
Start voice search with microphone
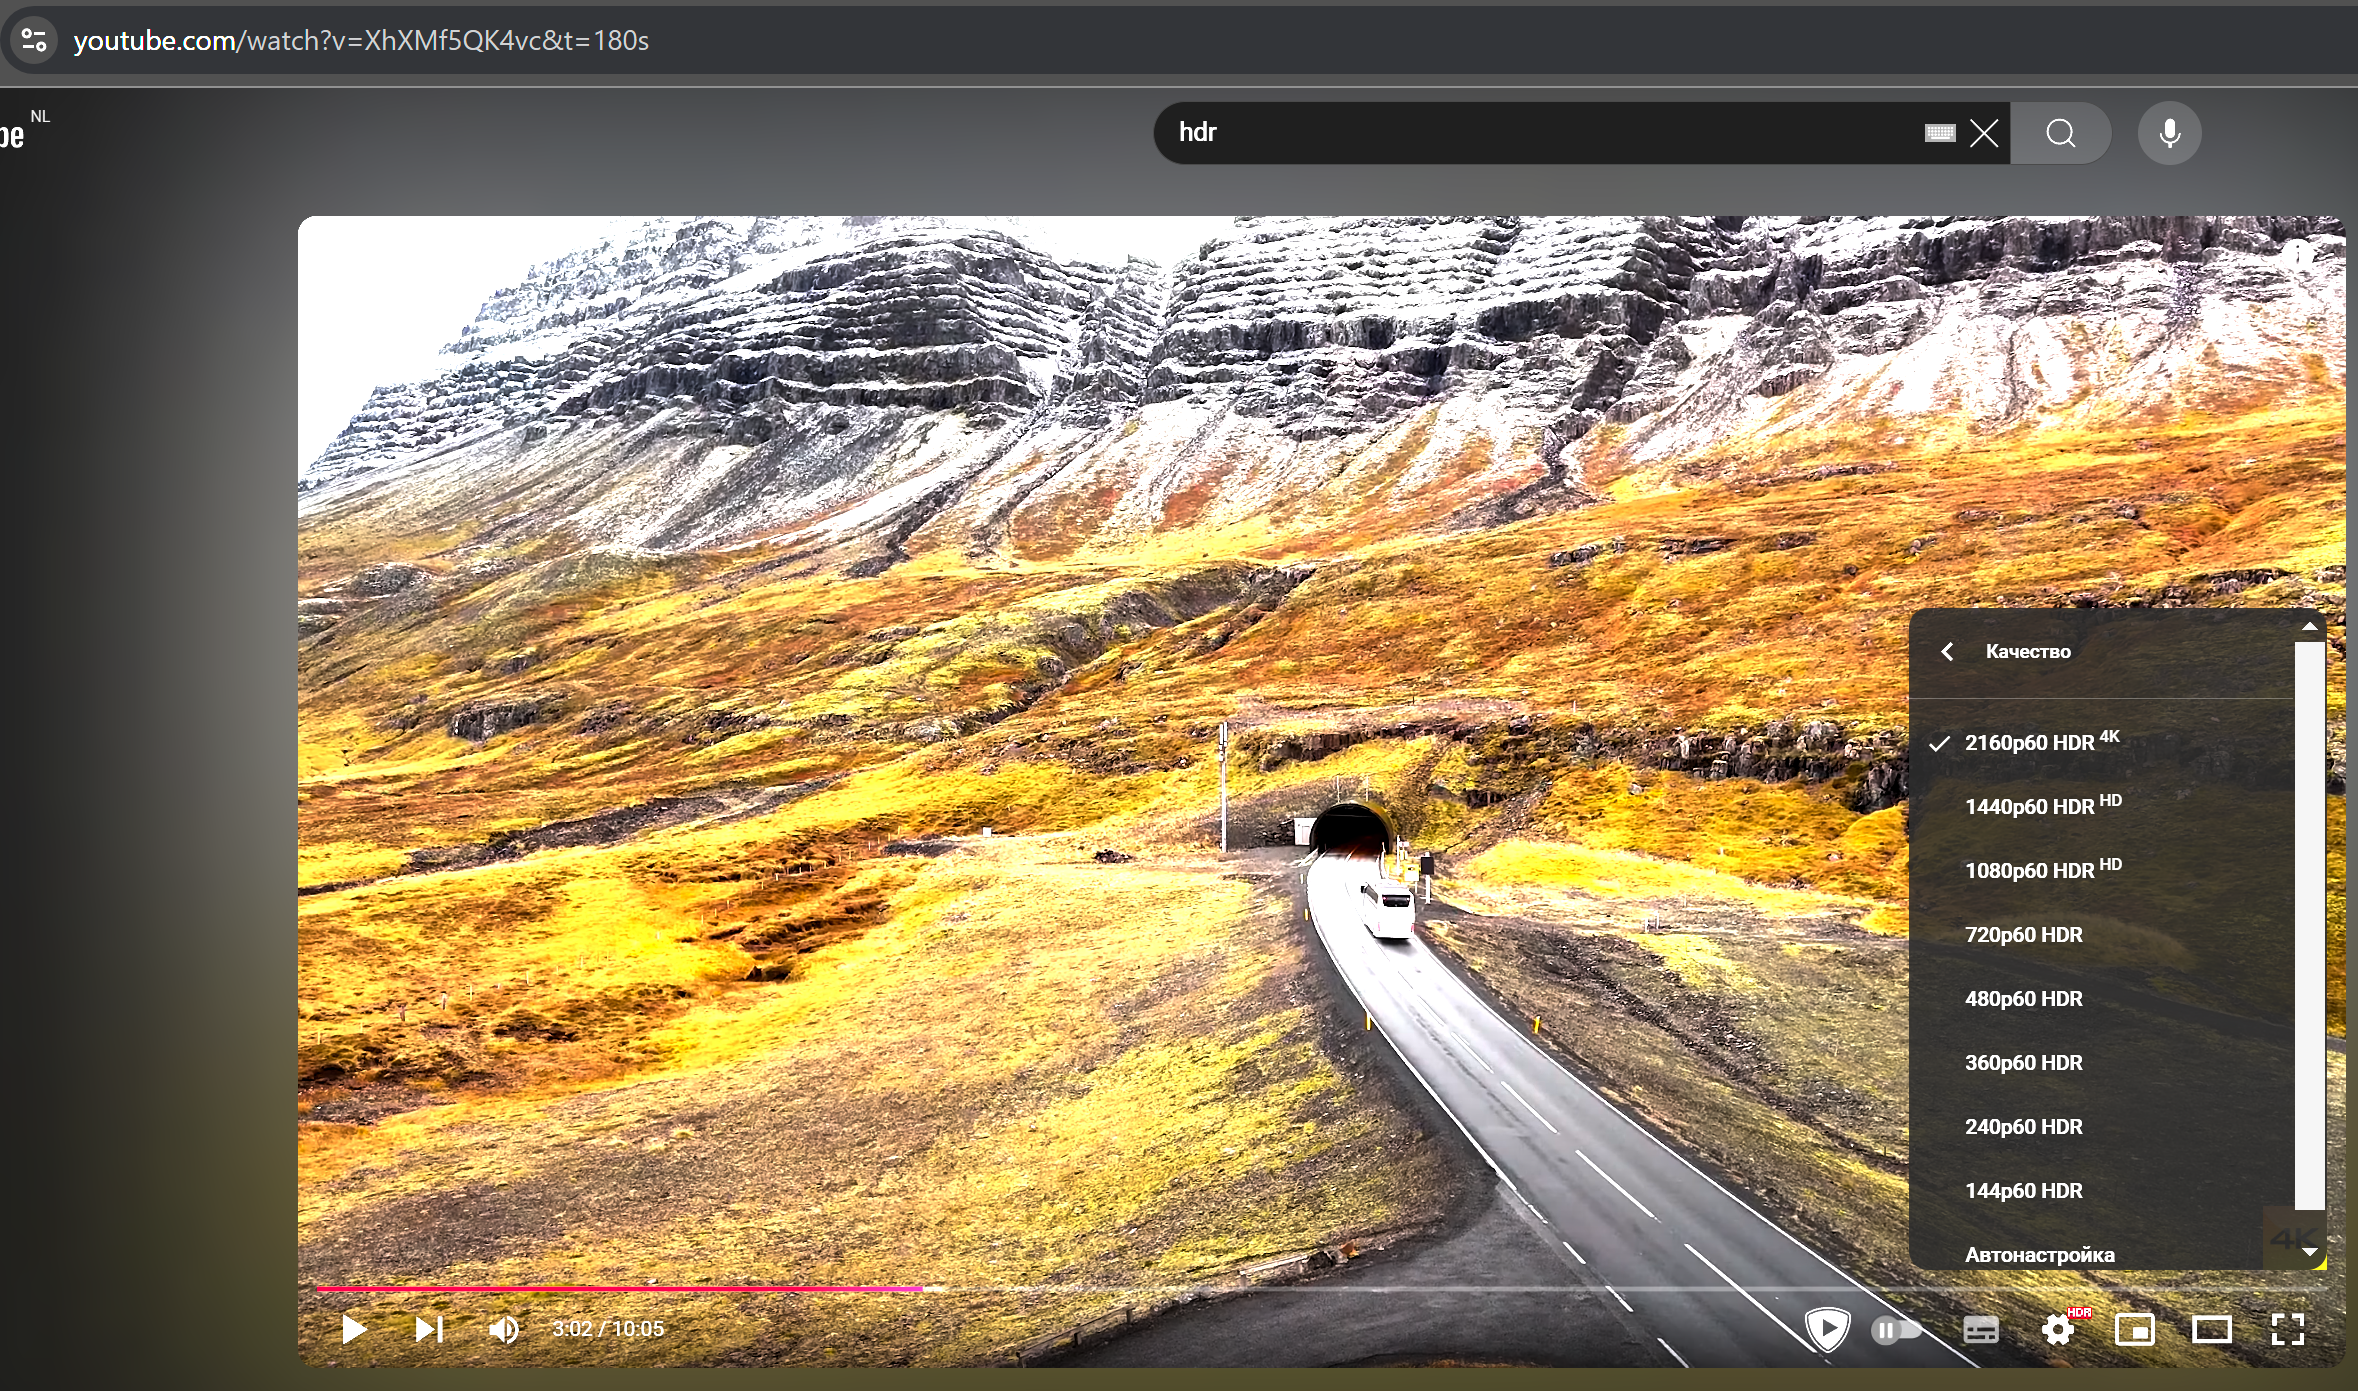[x=2170, y=133]
